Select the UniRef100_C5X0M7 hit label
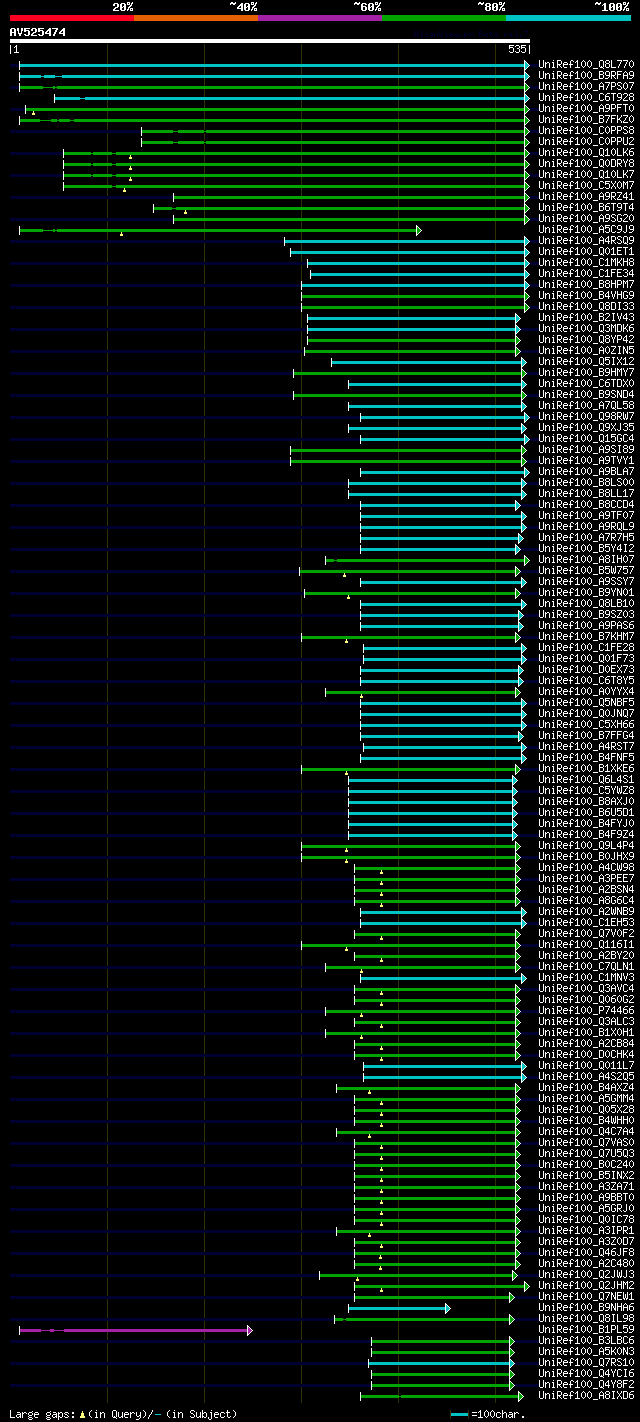The image size is (640, 1422). point(586,186)
